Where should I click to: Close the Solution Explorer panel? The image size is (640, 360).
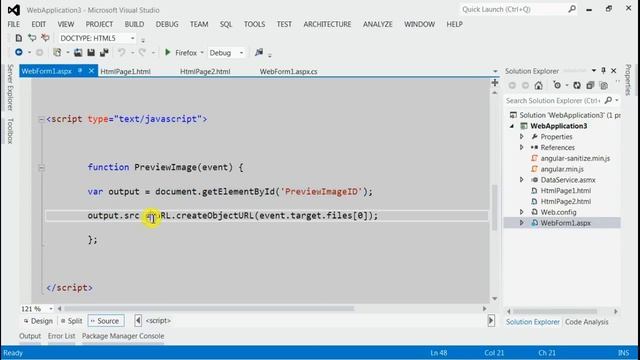(x=613, y=71)
